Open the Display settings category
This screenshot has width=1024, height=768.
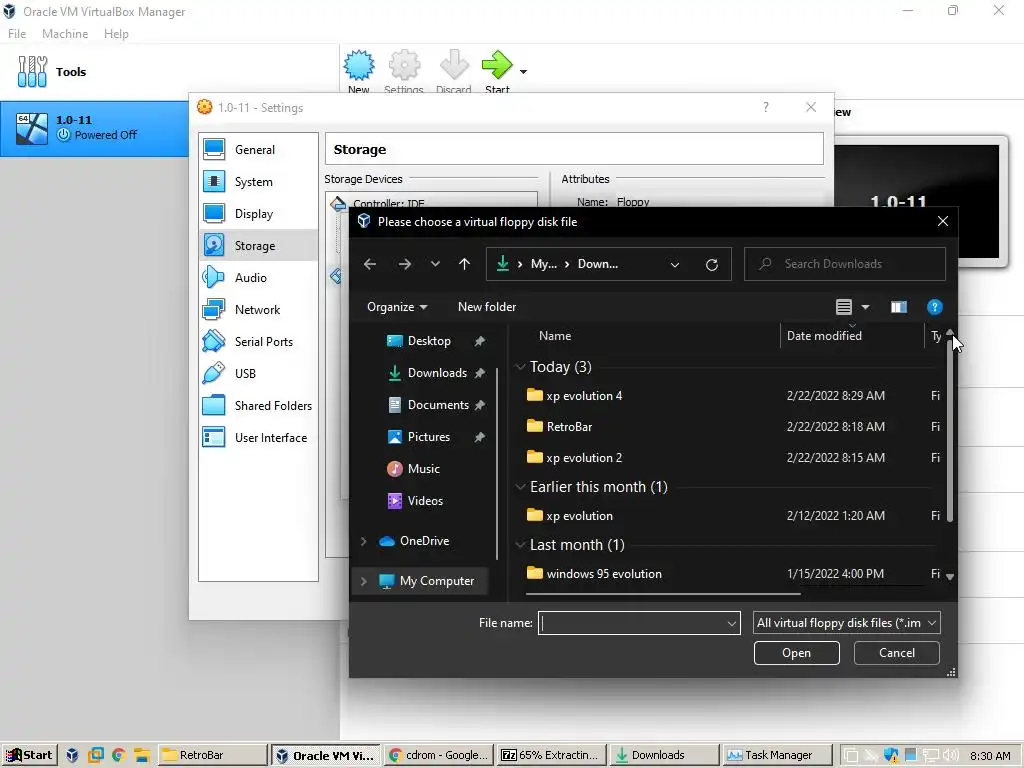tap(259, 214)
